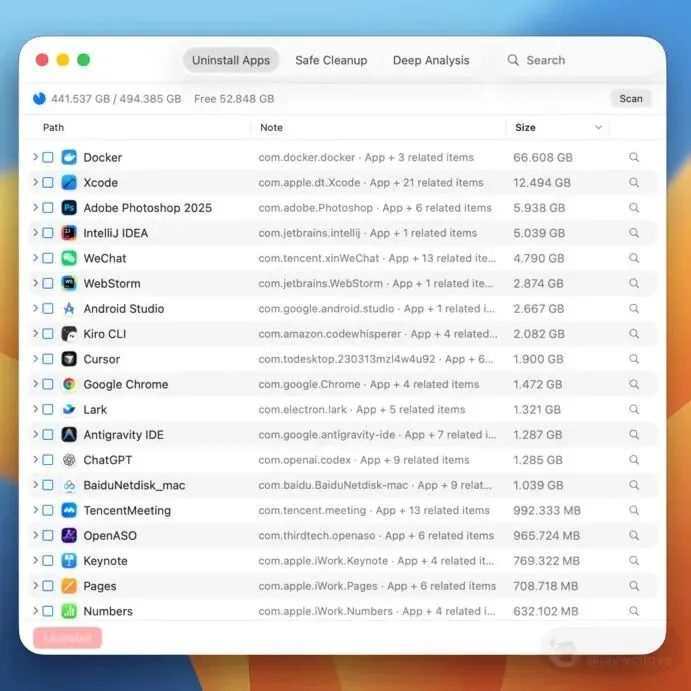Click the Note column header

pos(271,127)
